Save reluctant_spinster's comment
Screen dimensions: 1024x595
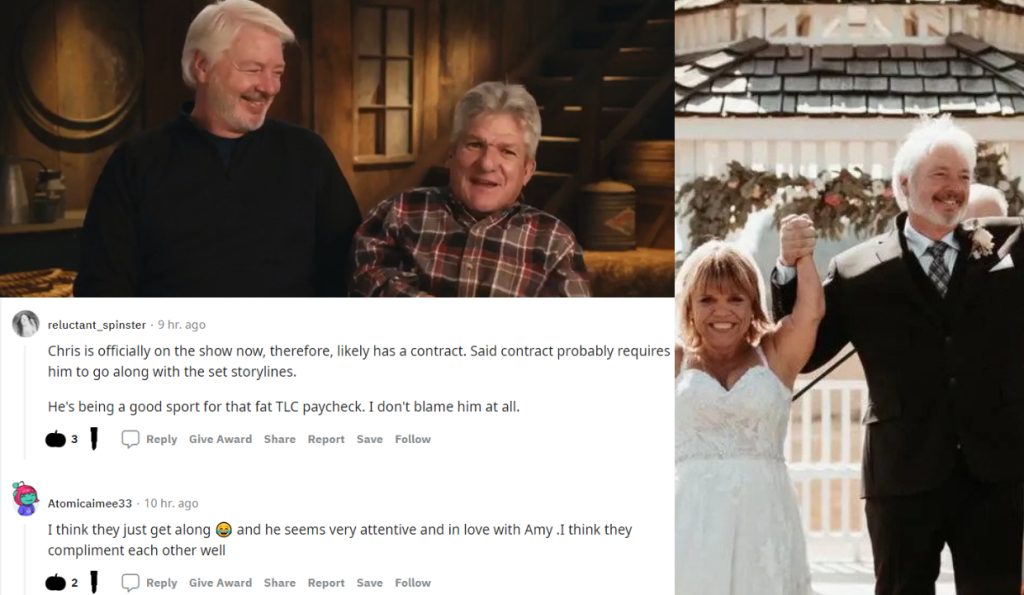(370, 440)
